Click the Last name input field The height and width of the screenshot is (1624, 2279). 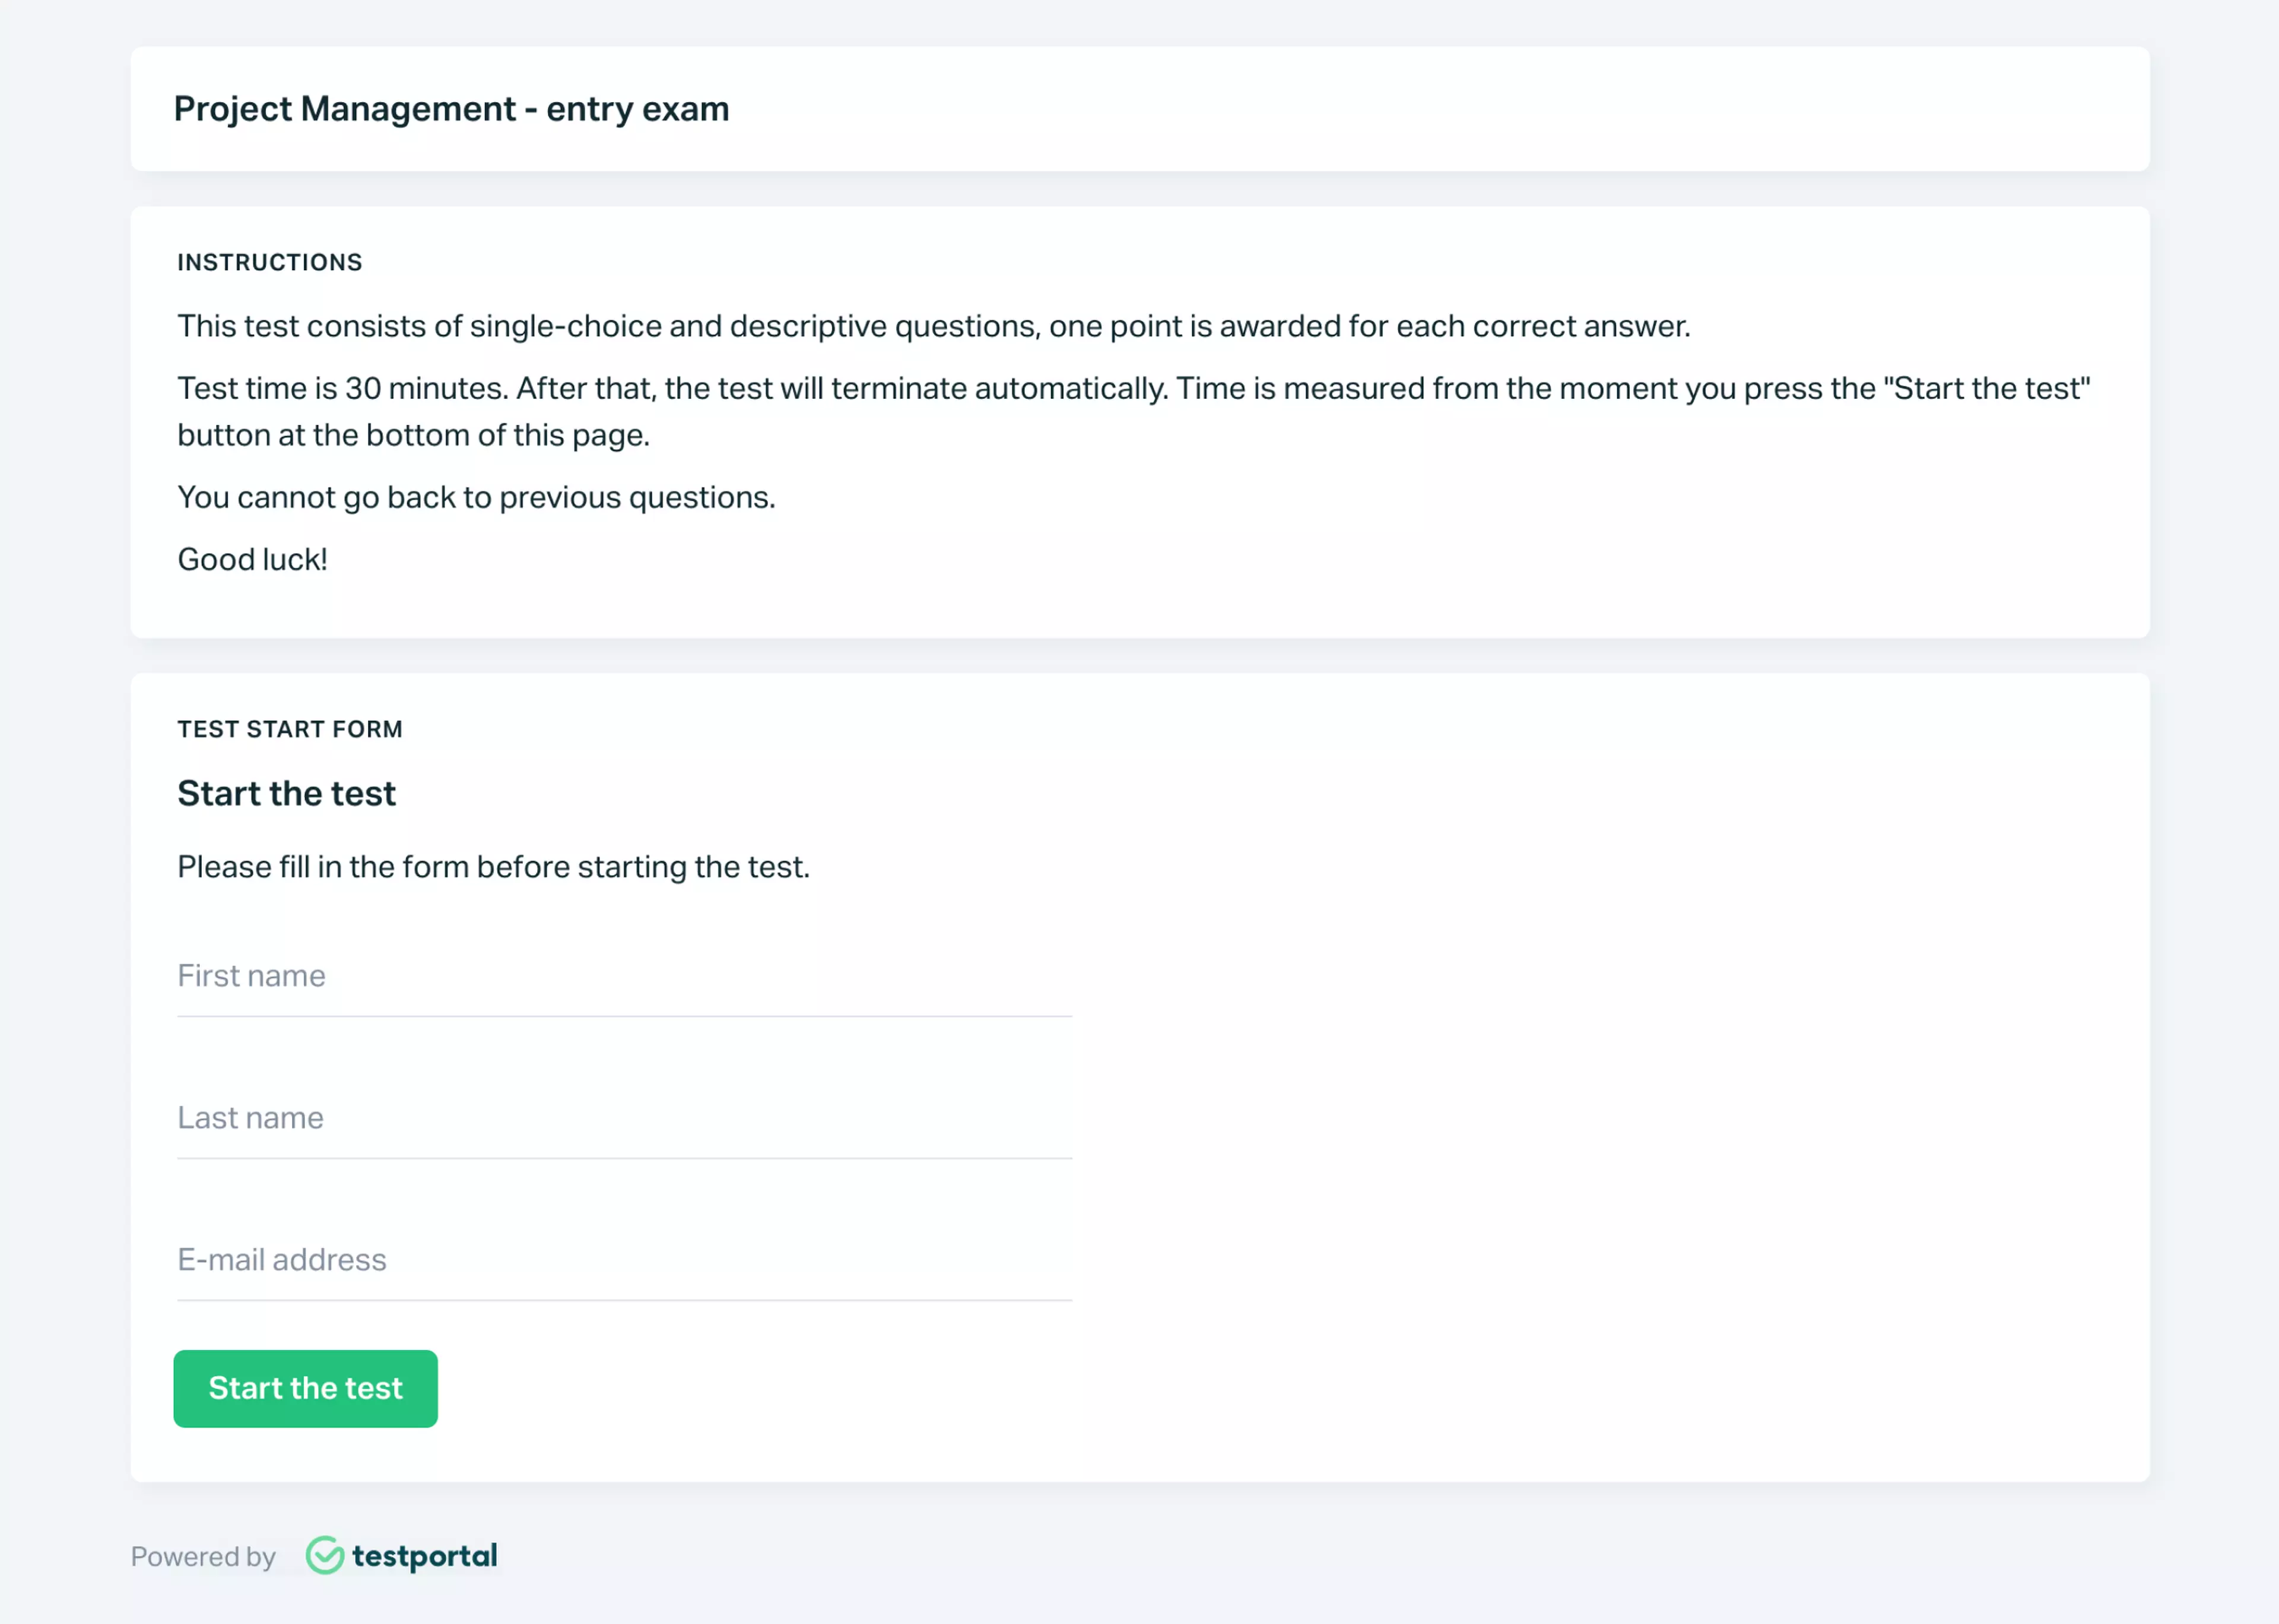[624, 1119]
